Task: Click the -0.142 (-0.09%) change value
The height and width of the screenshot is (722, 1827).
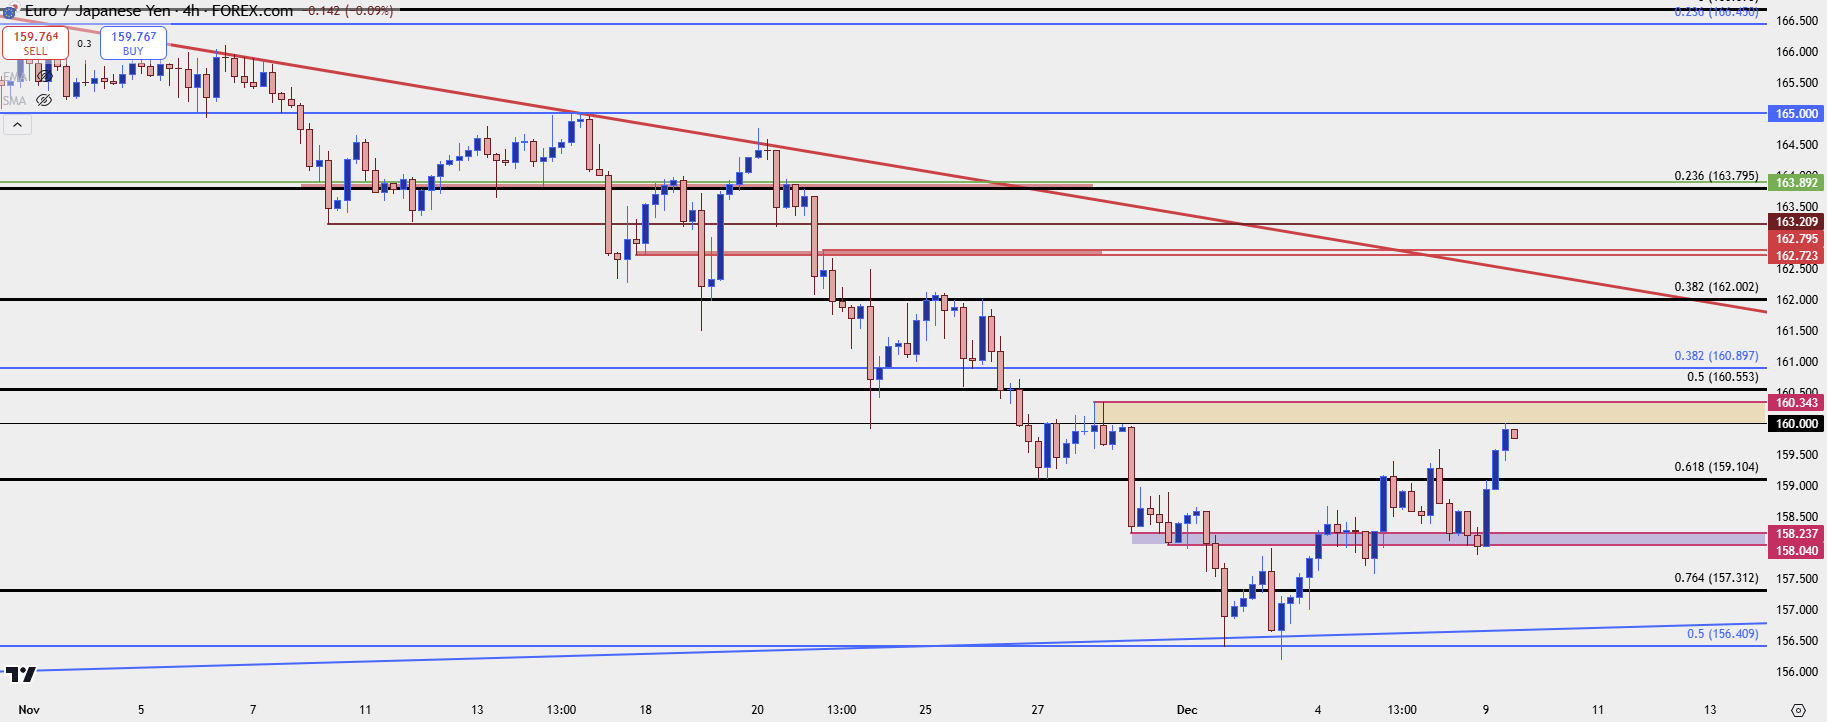Action: pyautogui.click(x=350, y=11)
